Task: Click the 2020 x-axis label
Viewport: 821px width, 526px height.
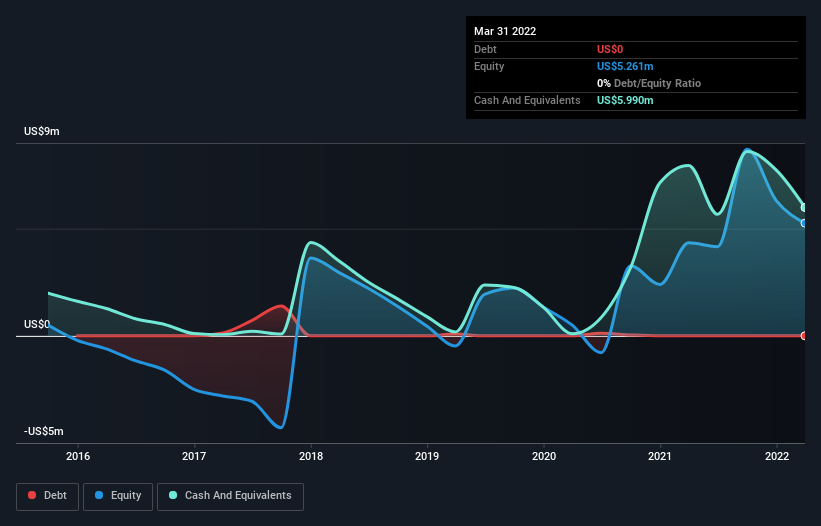Action: point(544,456)
